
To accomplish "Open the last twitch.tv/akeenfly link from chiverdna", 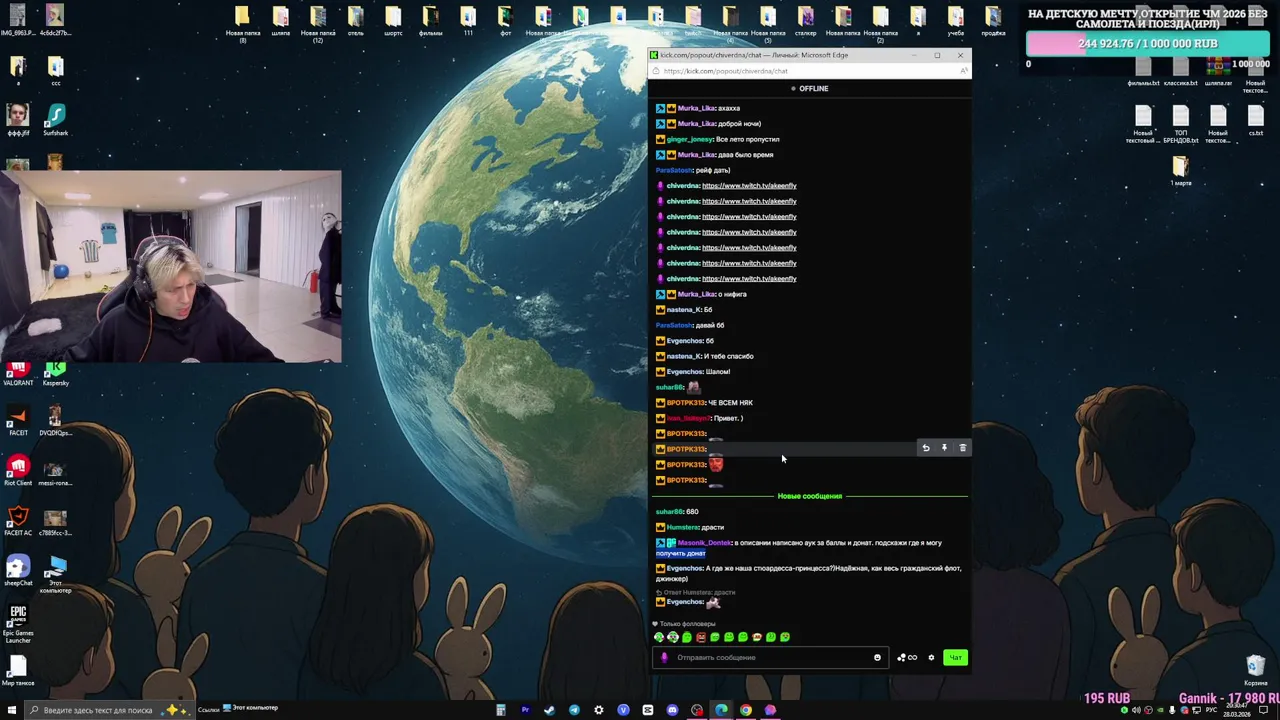I will coord(749,279).
